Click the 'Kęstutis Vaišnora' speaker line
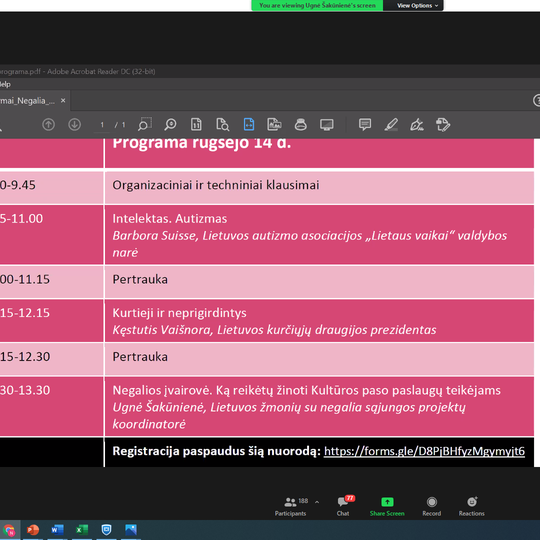 [274, 330]
